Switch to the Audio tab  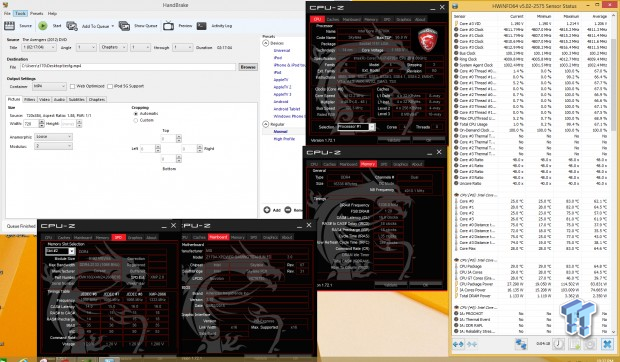(59, 100)
